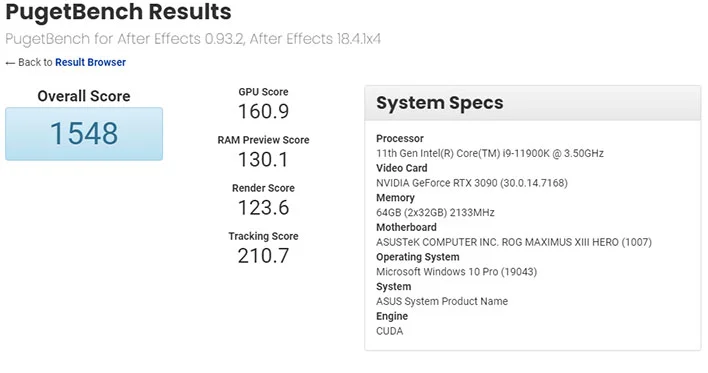Click the After Effects version subtitle
This screenshot has width=708, height=373.
pos(193,39)
